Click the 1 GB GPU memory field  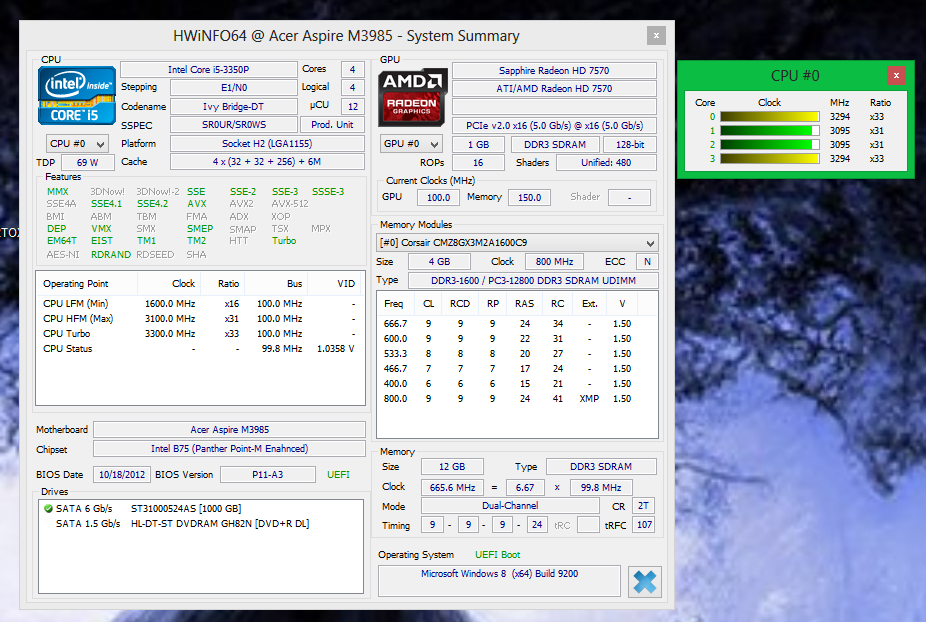pyautogui.click(x=478, y=144)
